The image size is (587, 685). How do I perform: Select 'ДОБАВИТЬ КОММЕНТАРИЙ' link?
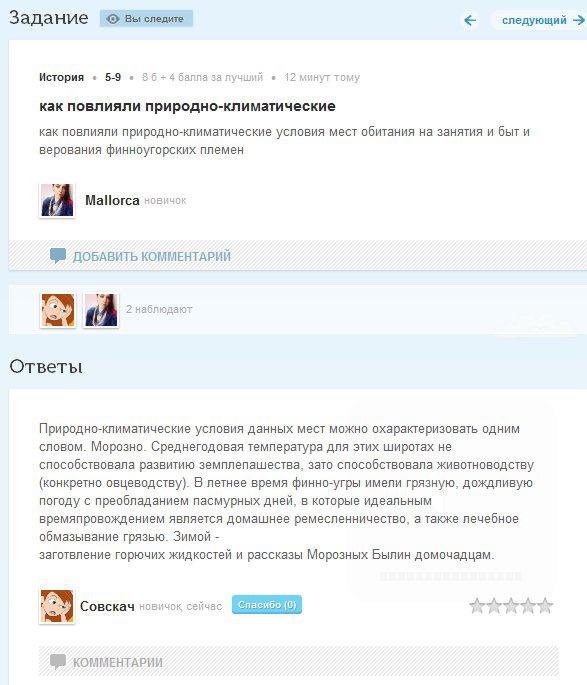[x=152, y=256]
